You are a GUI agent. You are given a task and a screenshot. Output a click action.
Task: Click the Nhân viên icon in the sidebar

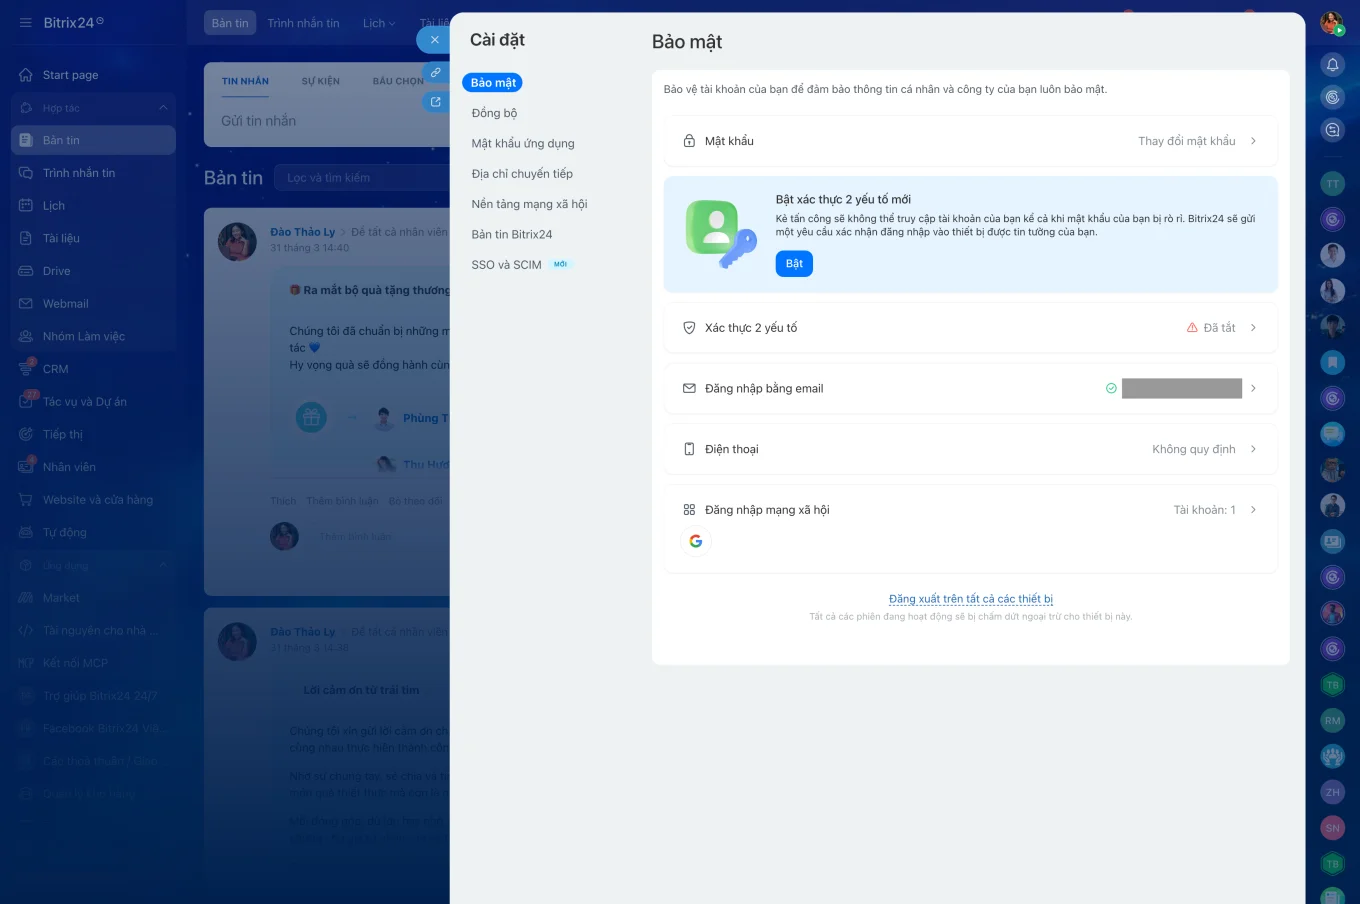[x=26, y=467]
